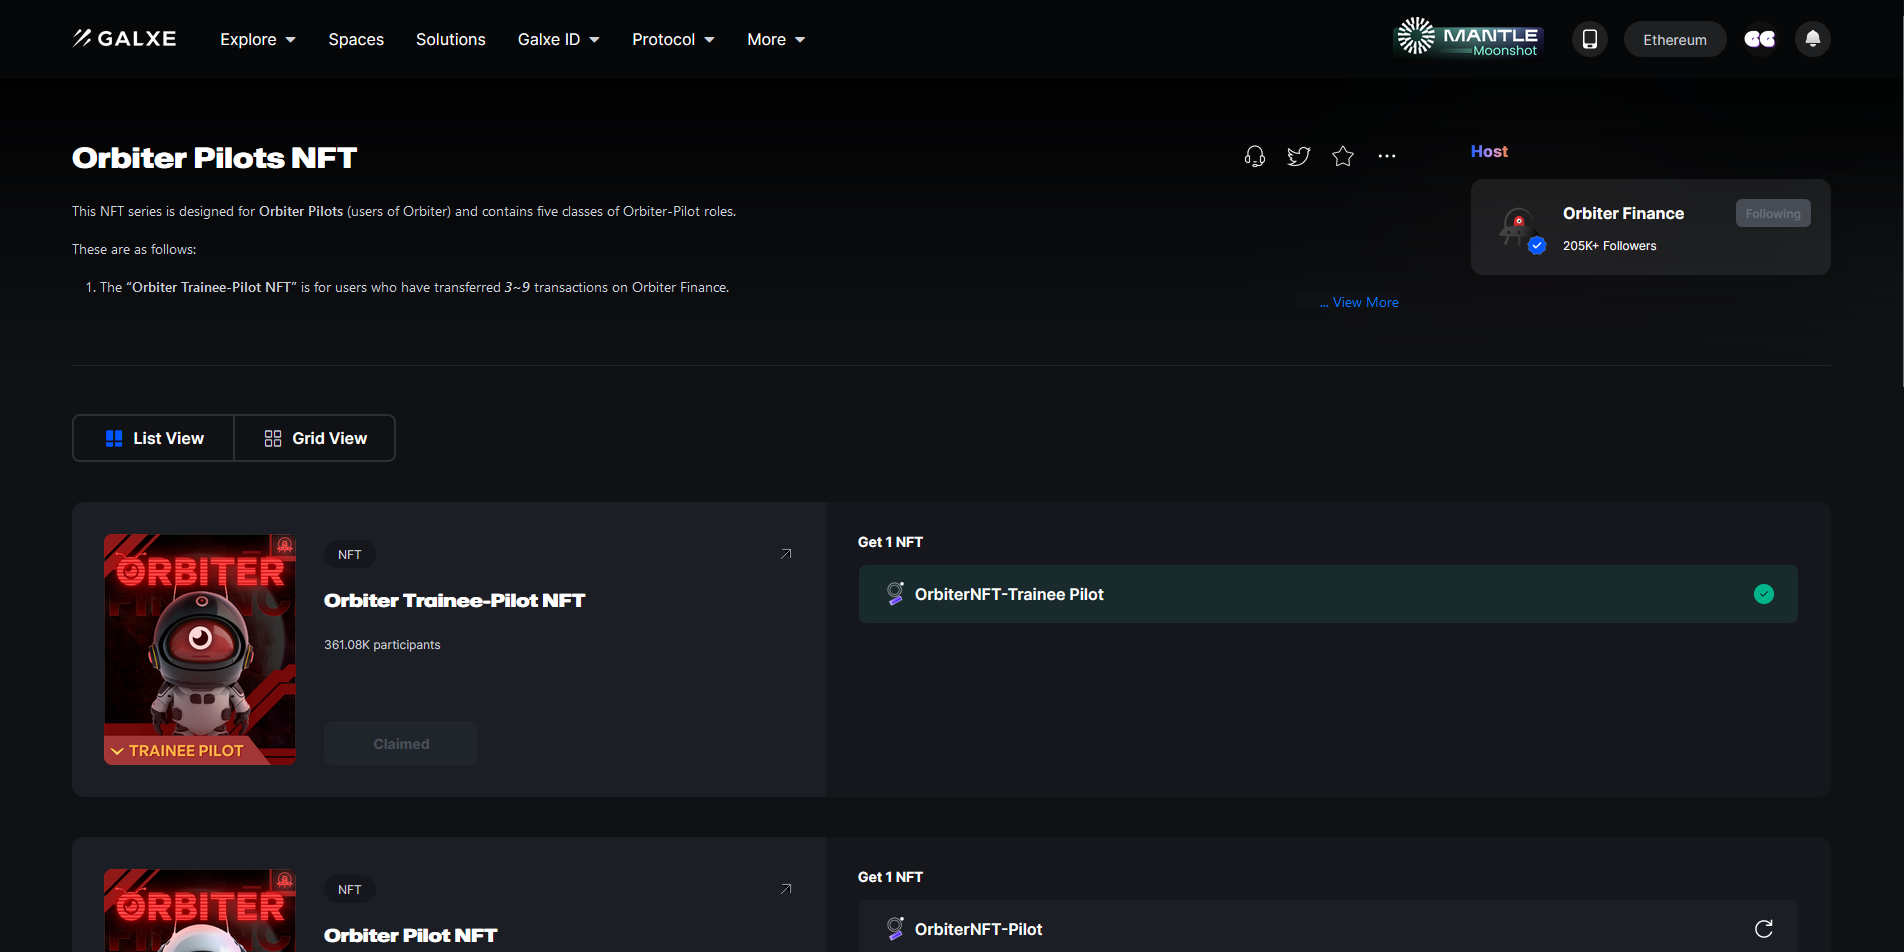Switch to List View
Image resolution: width=1904 pixels, height=952 pixels.
(x=154, y=438)
